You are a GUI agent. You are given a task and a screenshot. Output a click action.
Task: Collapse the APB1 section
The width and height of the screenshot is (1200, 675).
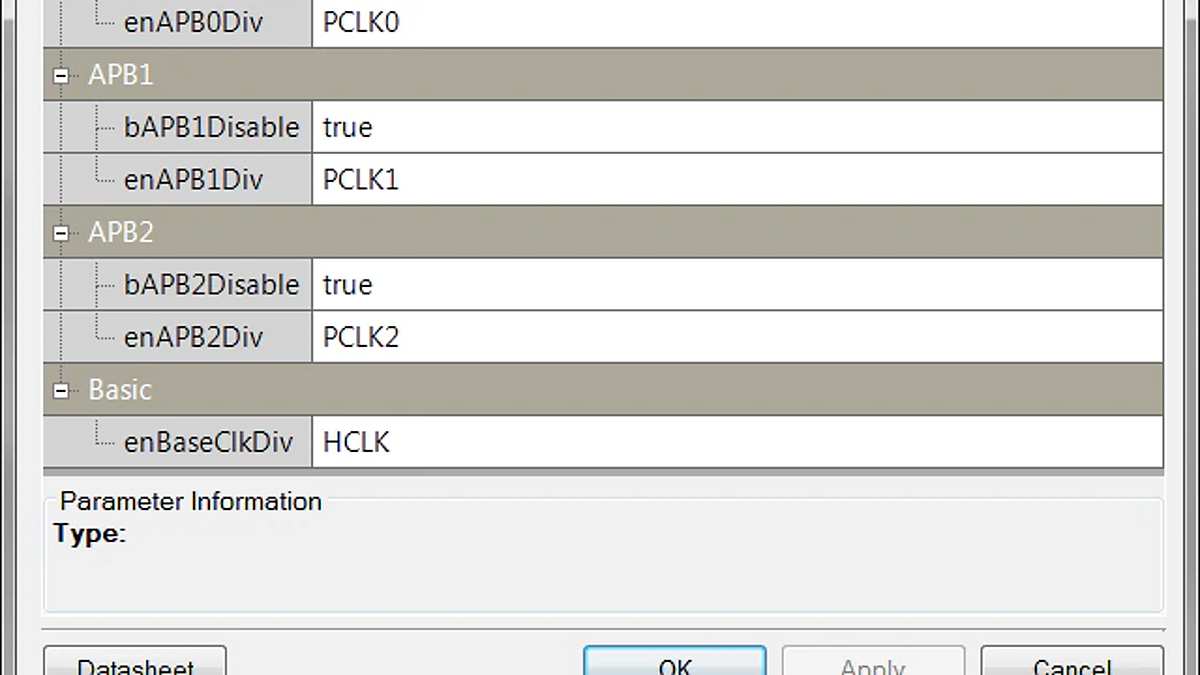[x=60, y=74]
